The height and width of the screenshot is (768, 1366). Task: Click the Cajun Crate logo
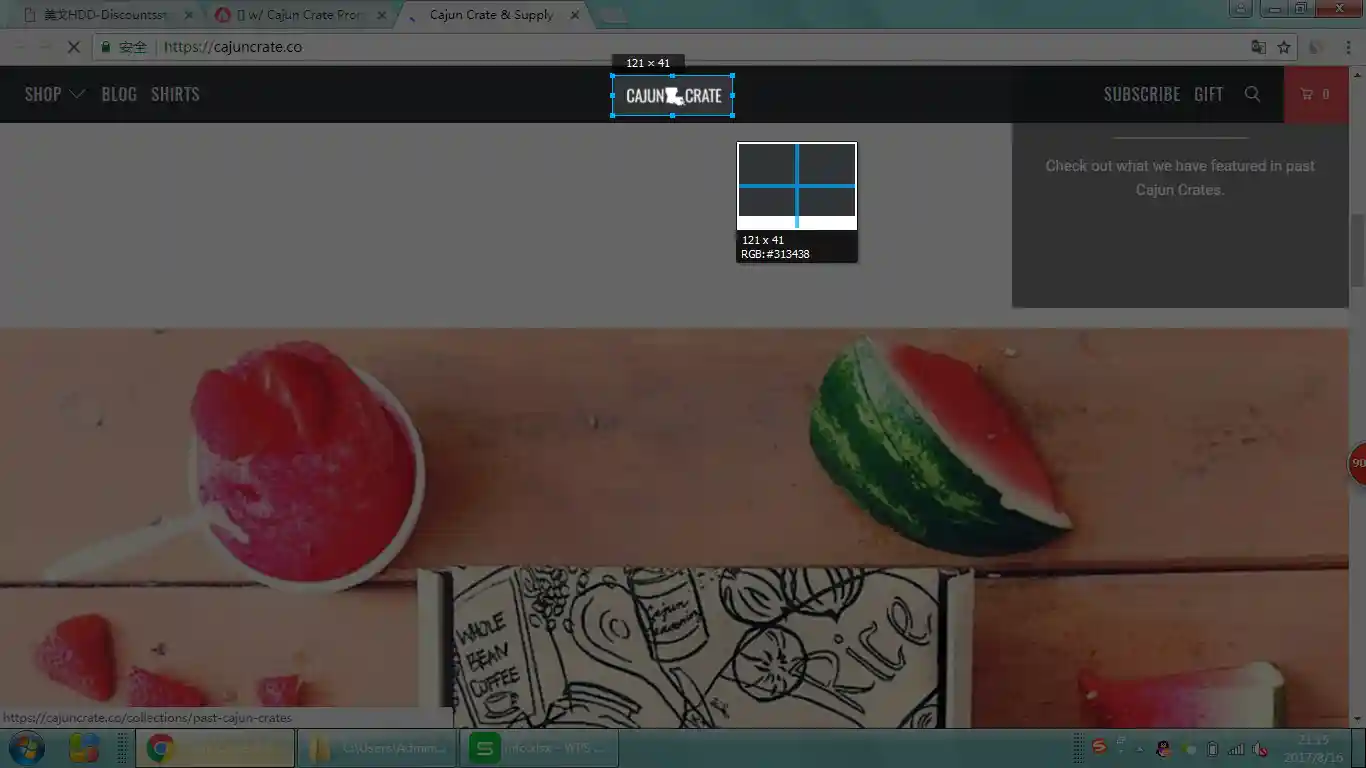pos(672,96)
